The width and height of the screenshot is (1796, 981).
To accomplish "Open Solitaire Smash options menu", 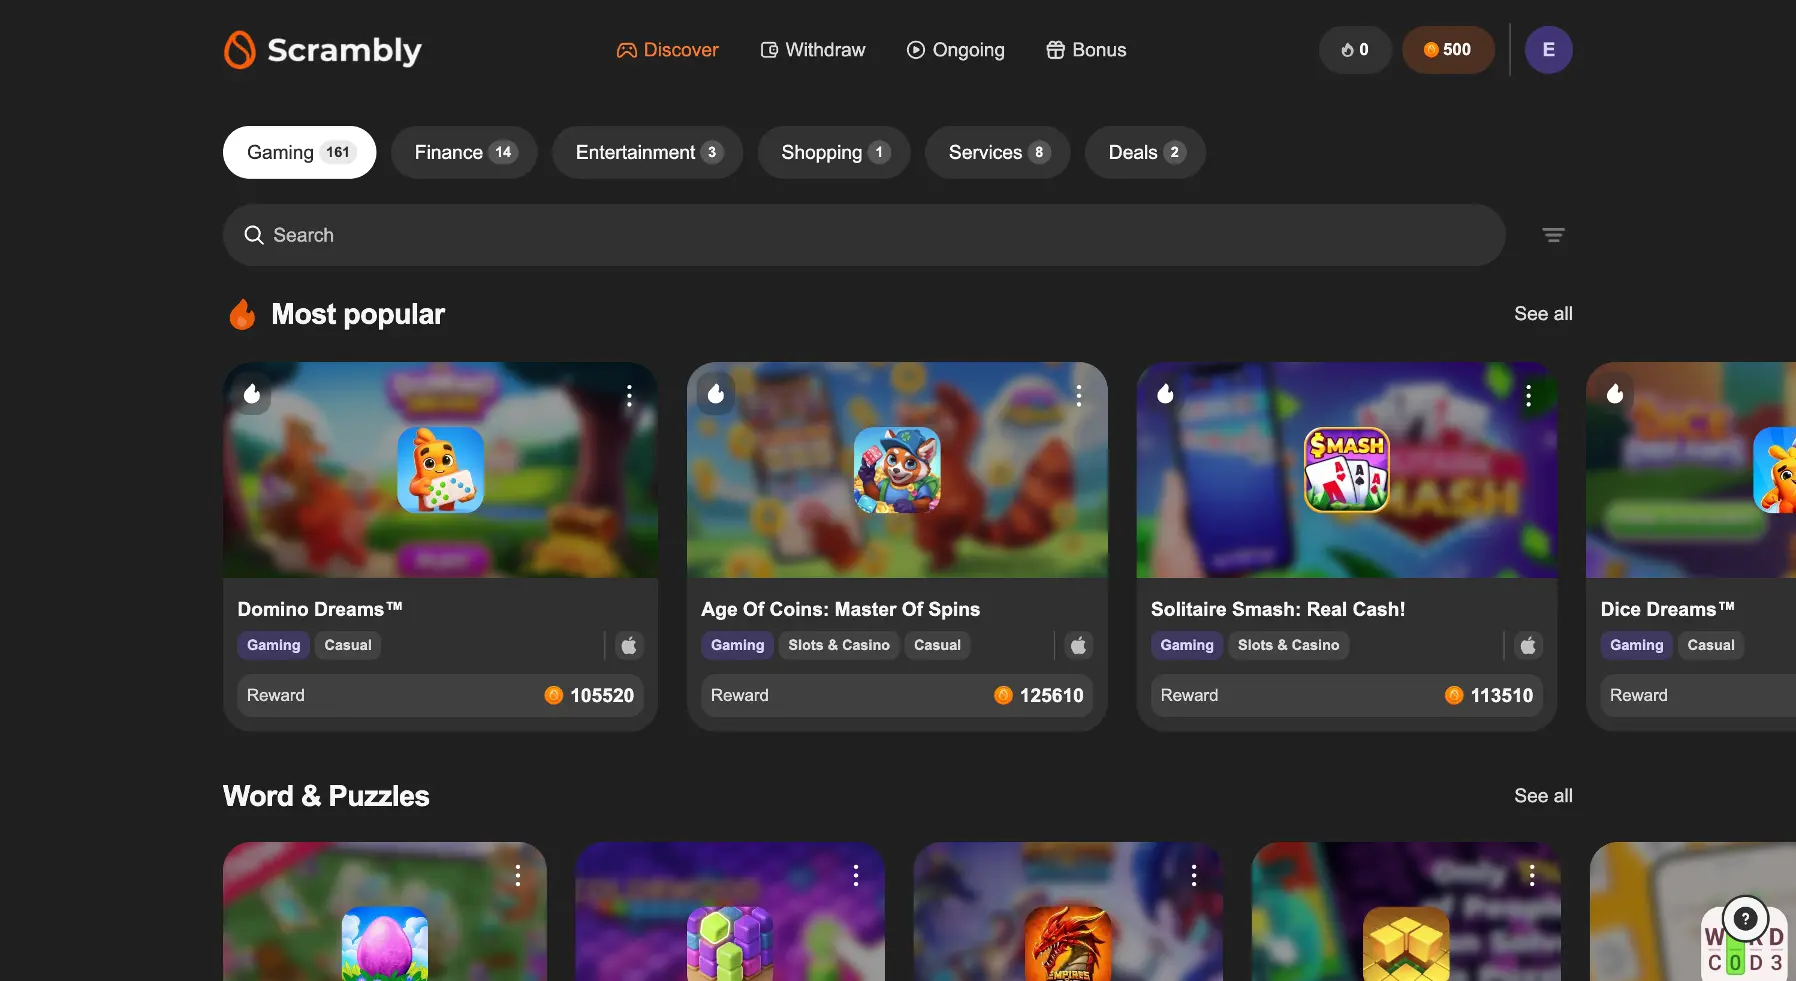I will click(x=1528, y=396).
